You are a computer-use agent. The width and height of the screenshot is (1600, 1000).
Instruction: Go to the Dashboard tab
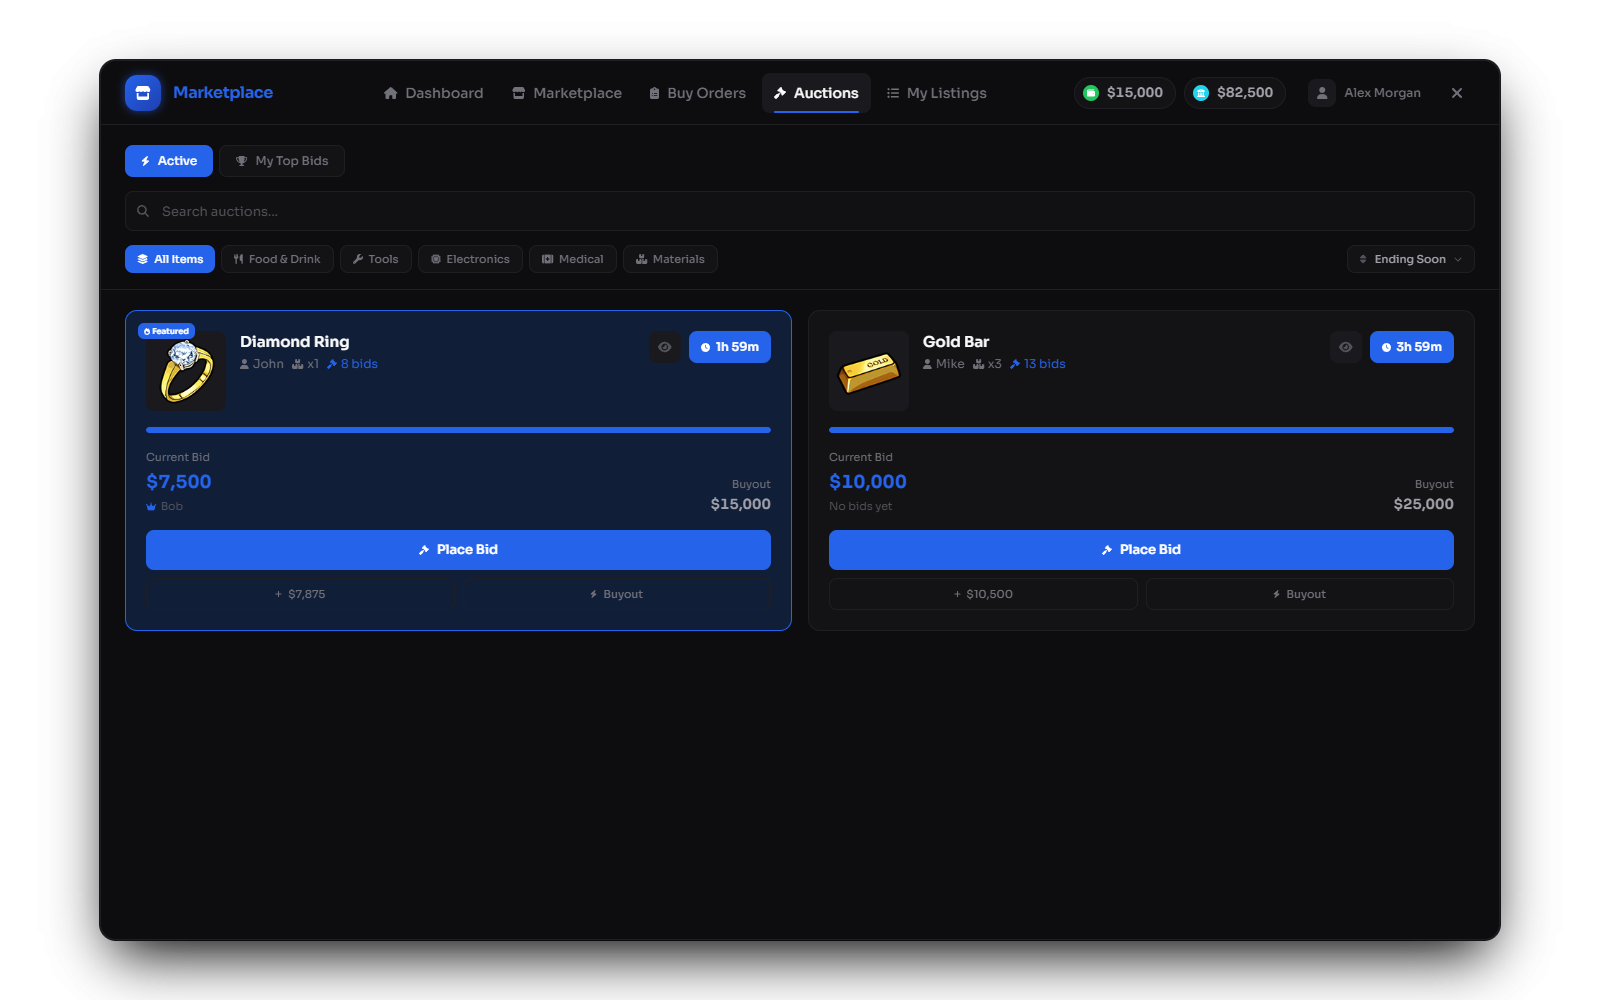[x=433, y=93]
